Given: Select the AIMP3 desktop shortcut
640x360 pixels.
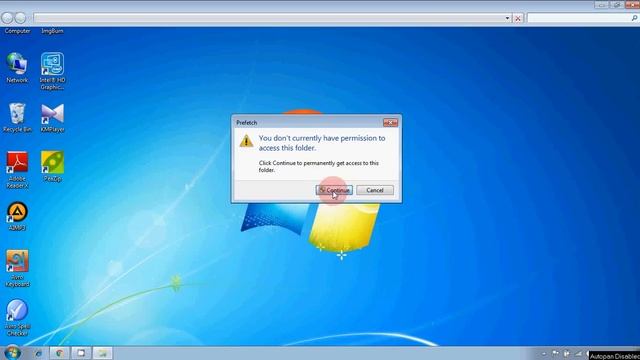Looking at the screenshot, I should coord(17,216).
